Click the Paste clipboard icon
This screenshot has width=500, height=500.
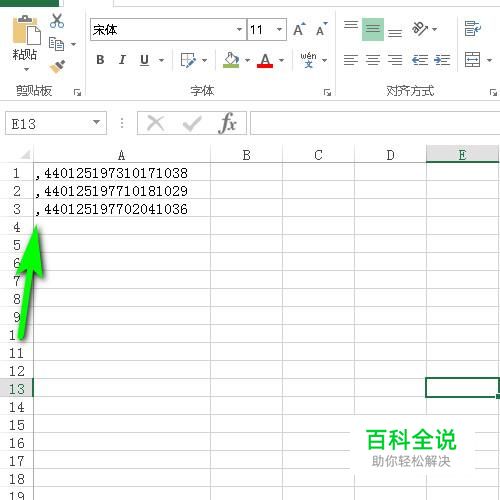pos(26,30)
